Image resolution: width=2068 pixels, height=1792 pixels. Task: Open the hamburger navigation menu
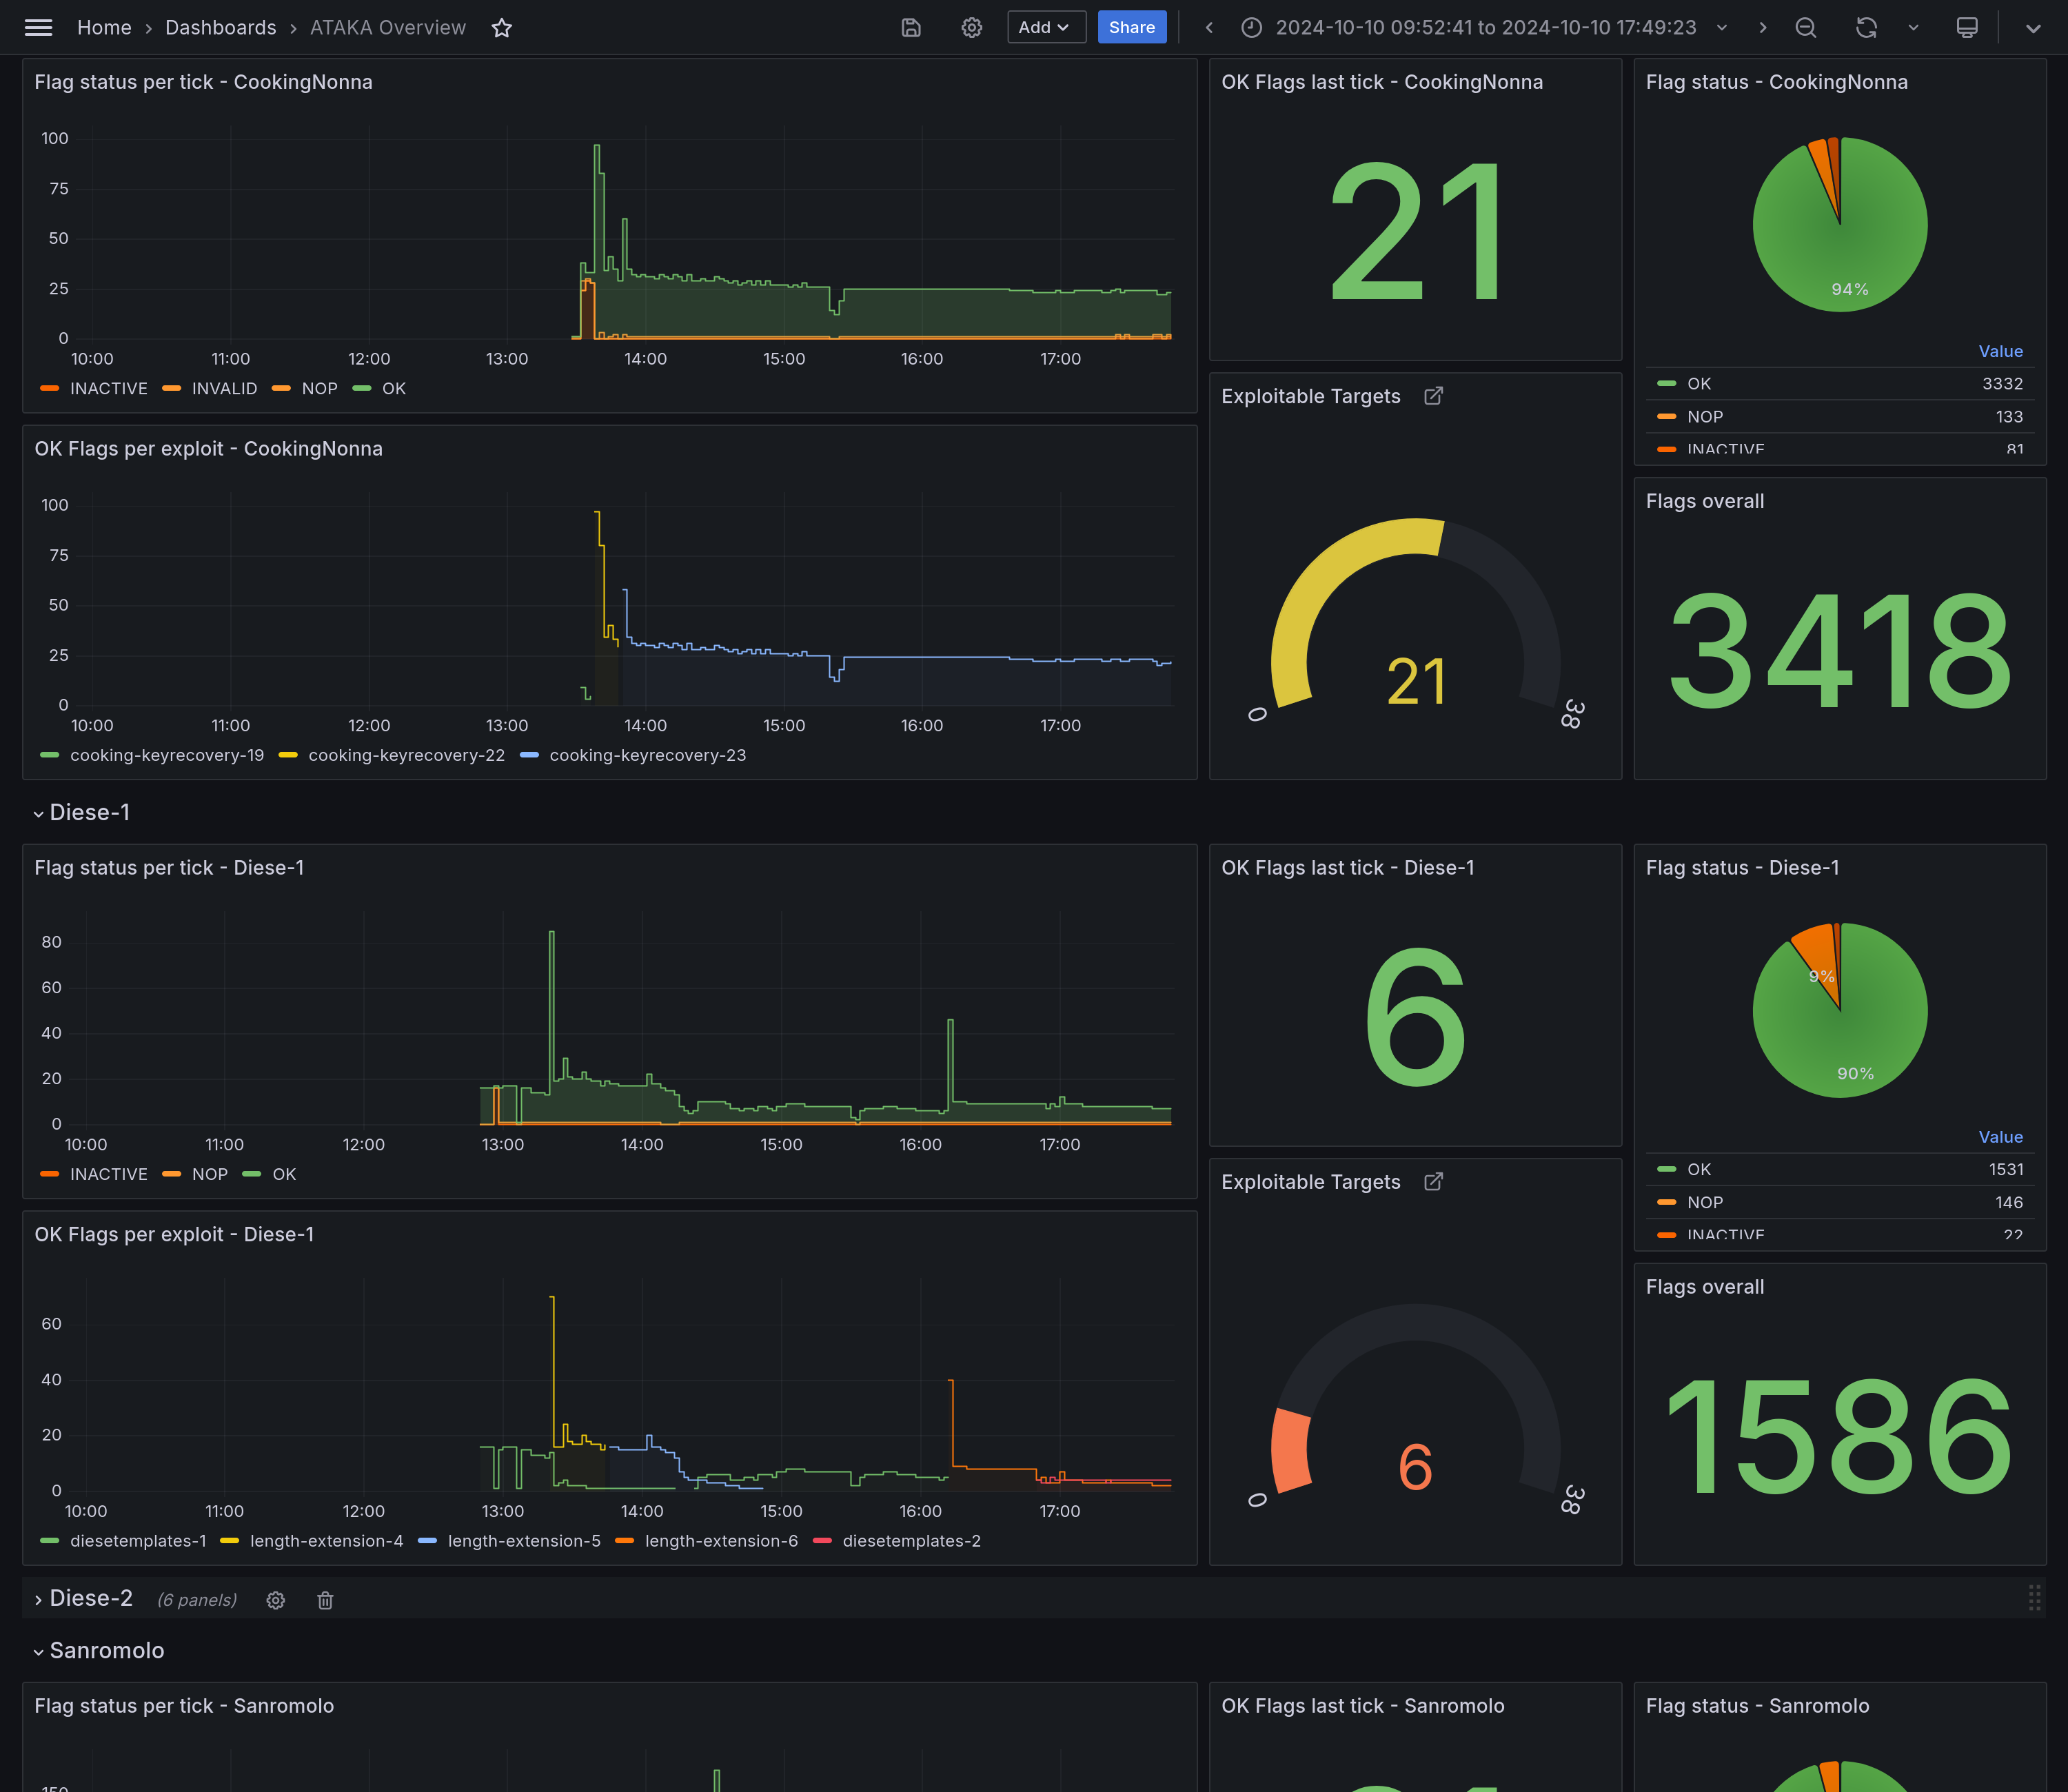(38, 27)
